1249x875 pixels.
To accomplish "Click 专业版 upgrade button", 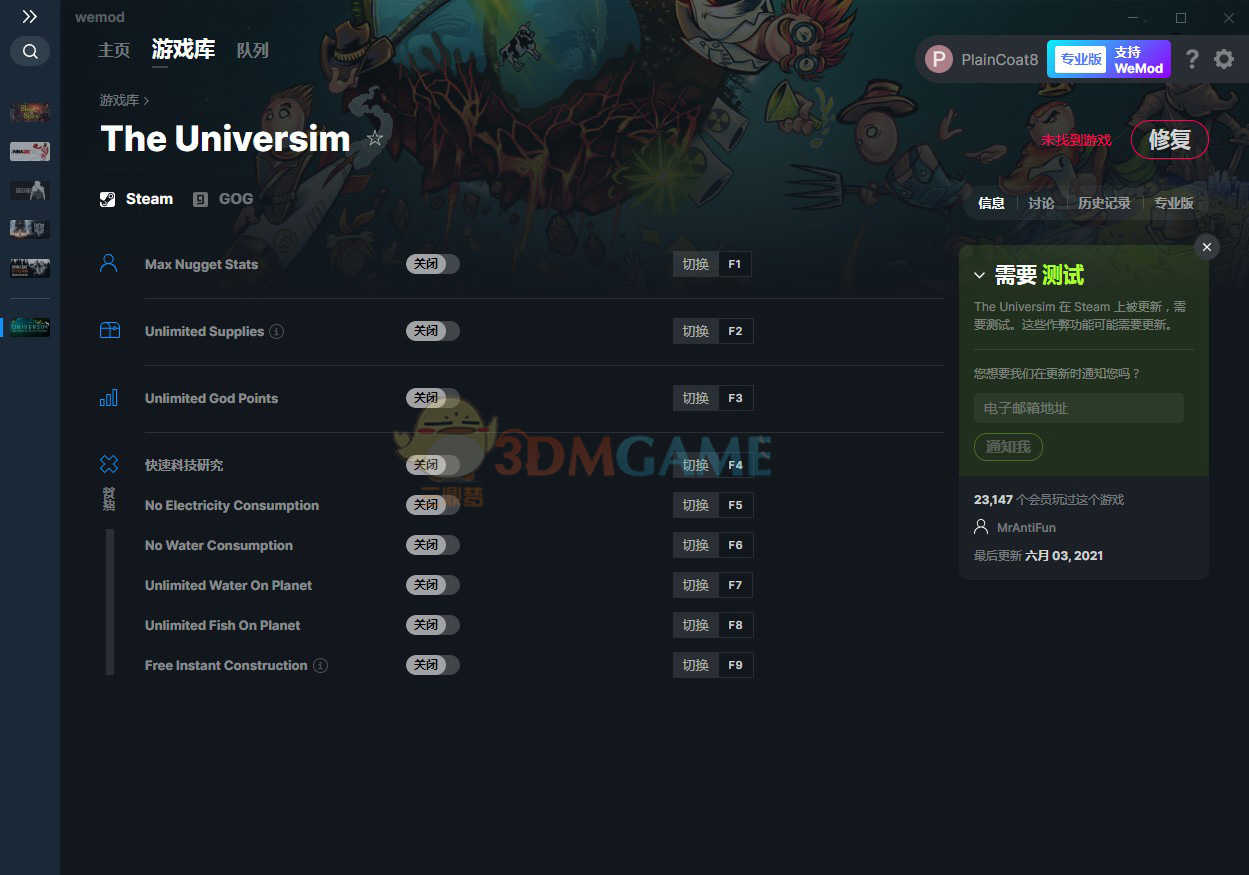I will point(1080,59).
